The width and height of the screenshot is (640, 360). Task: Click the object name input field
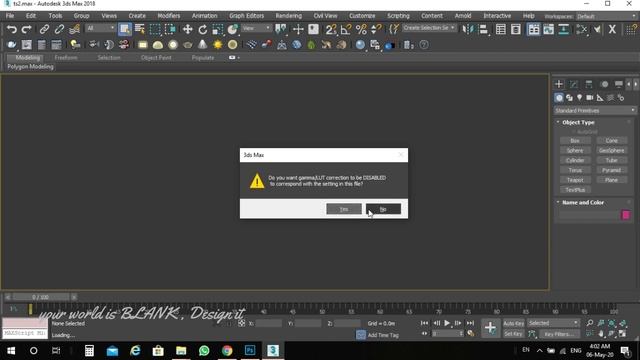(x=589, y=215)
